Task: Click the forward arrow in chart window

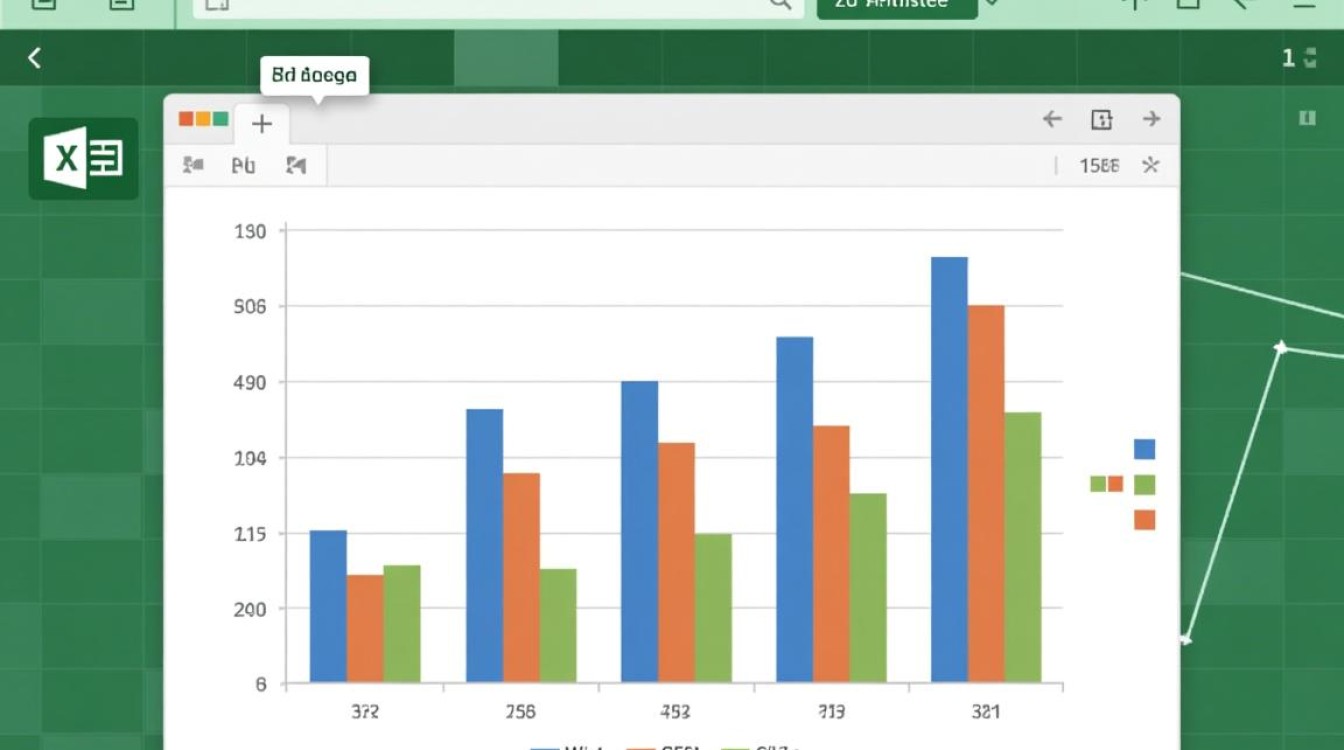Action: [1151, 120]
